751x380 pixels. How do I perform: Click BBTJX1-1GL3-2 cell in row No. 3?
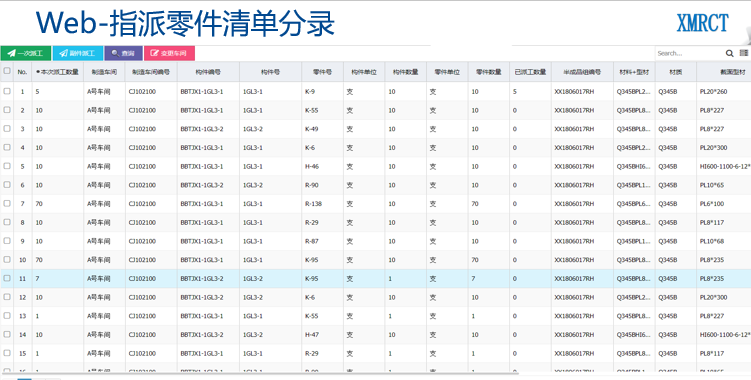[x=208, y=129]
